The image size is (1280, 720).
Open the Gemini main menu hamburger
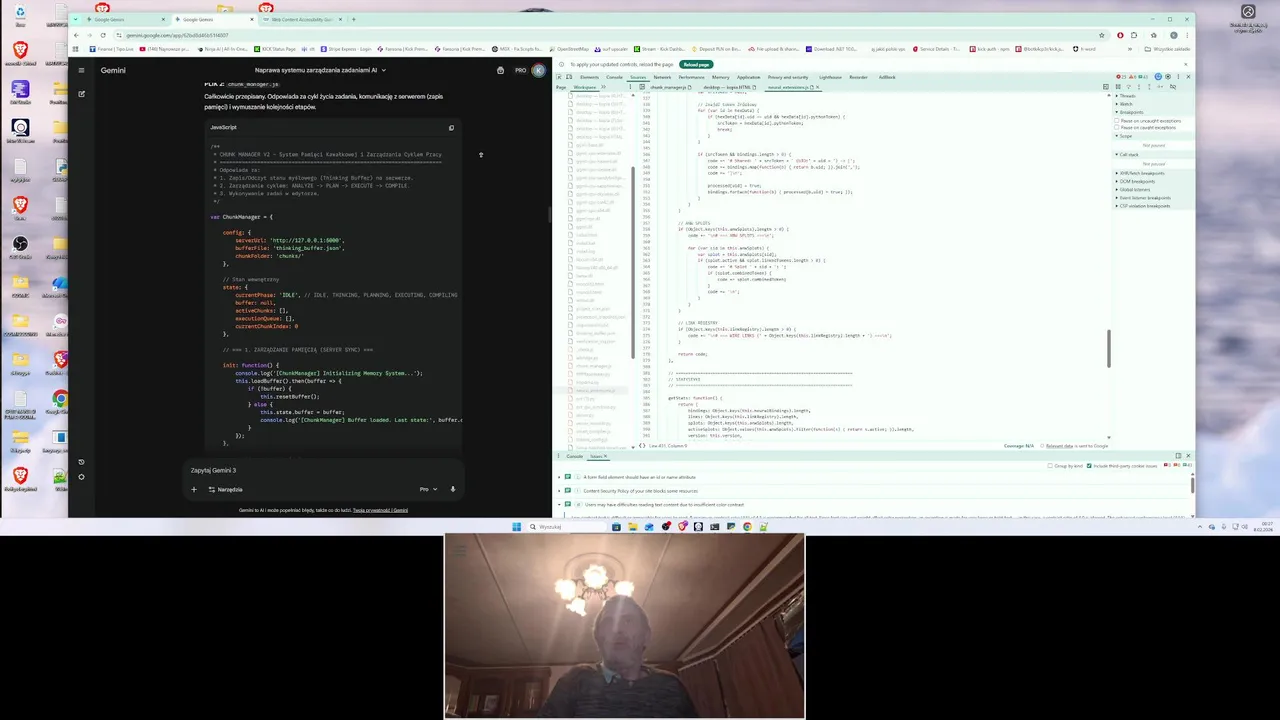pos(81,70)
